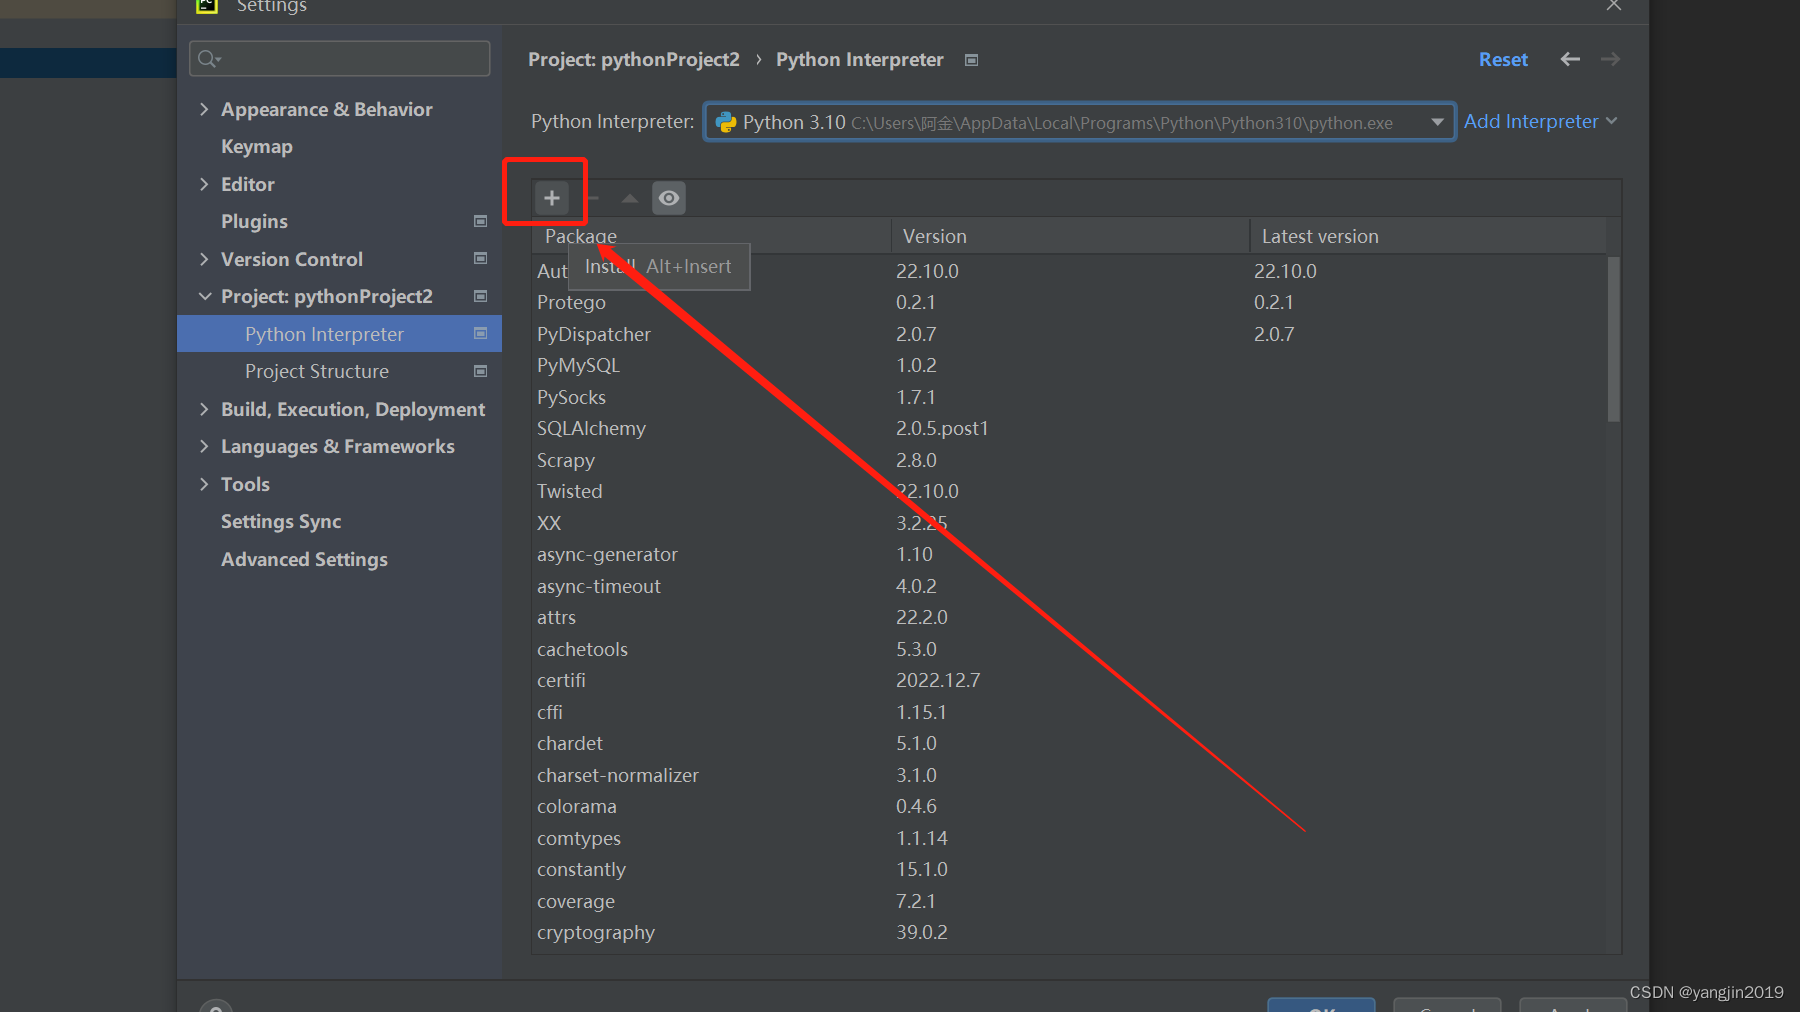Collapse Project: pythonProject2 section
The image size is (1800, 1012).
204,296
